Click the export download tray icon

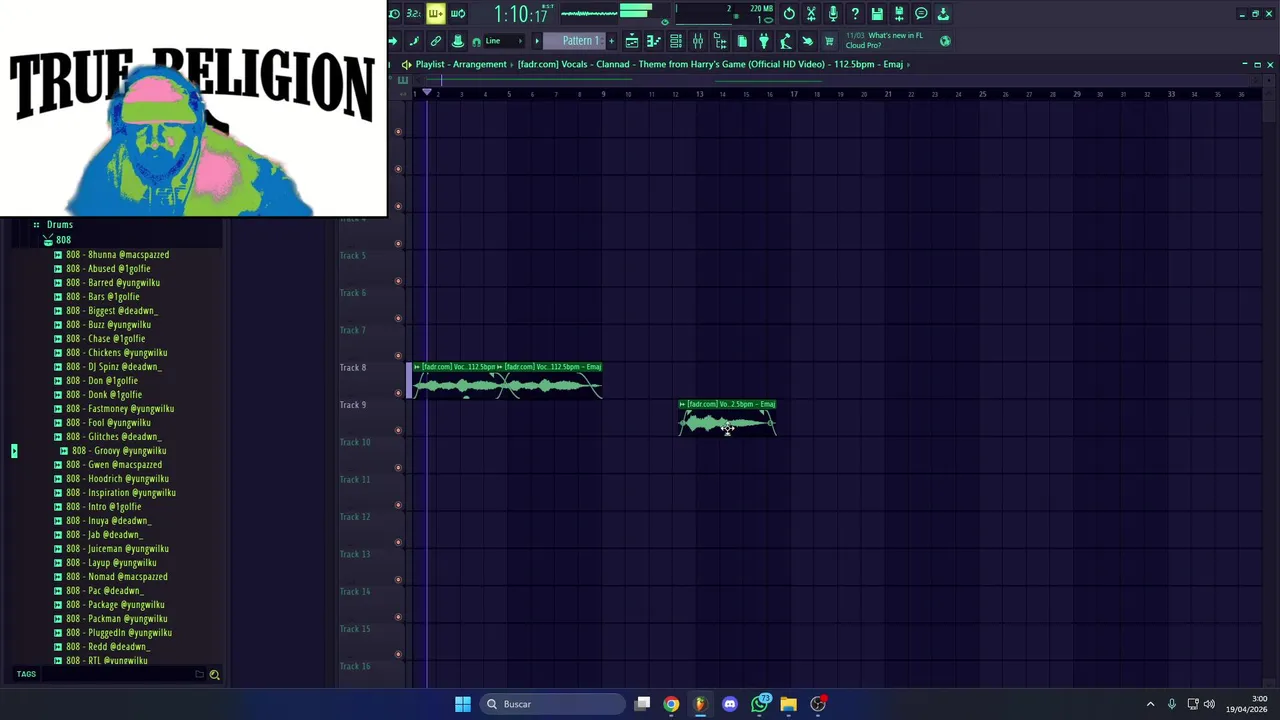[x=943, y=14]
